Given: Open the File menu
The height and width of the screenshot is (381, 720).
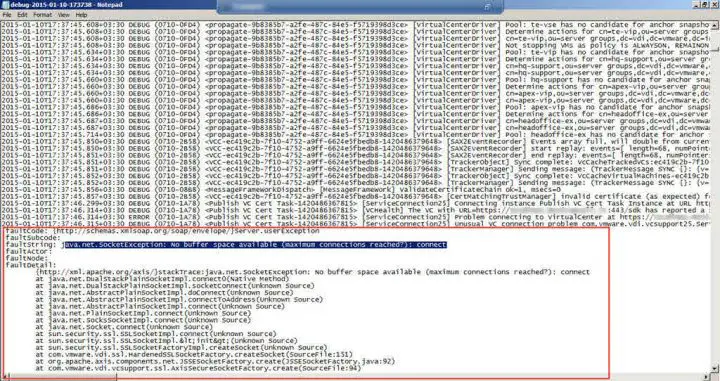Looking at the screenshot, I should tap(7, 15).
